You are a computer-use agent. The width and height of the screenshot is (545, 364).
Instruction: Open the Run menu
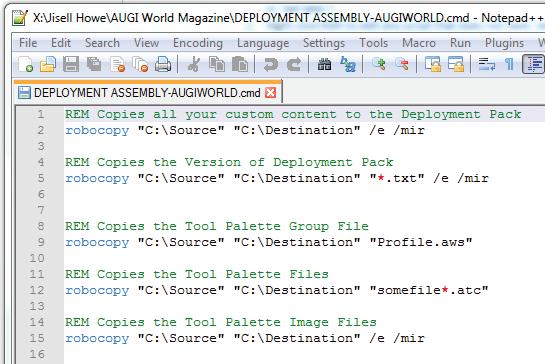click(x=460, y=43)
